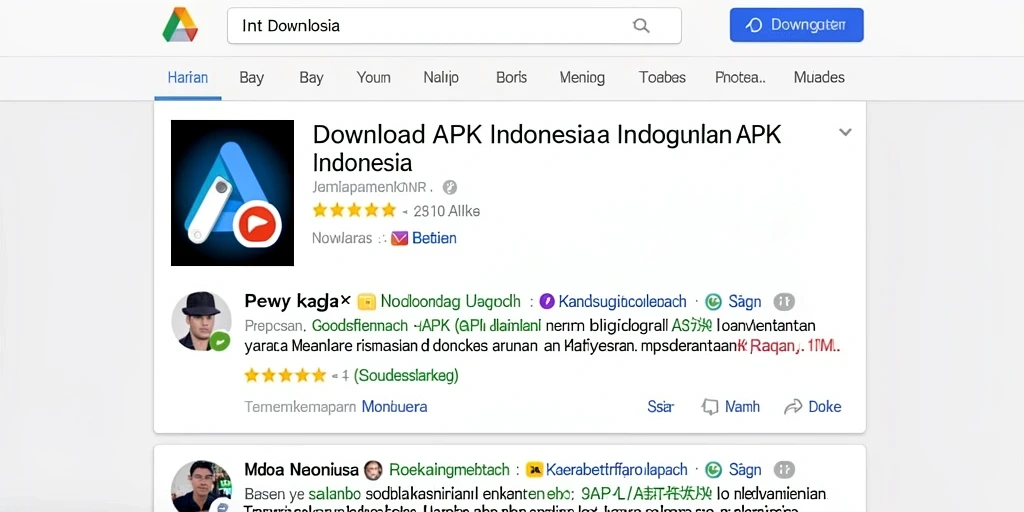Viewport: 1024px width, 512px height.
Task: Switch to the Nalijp tab
Action: click(x=441, y=78)
